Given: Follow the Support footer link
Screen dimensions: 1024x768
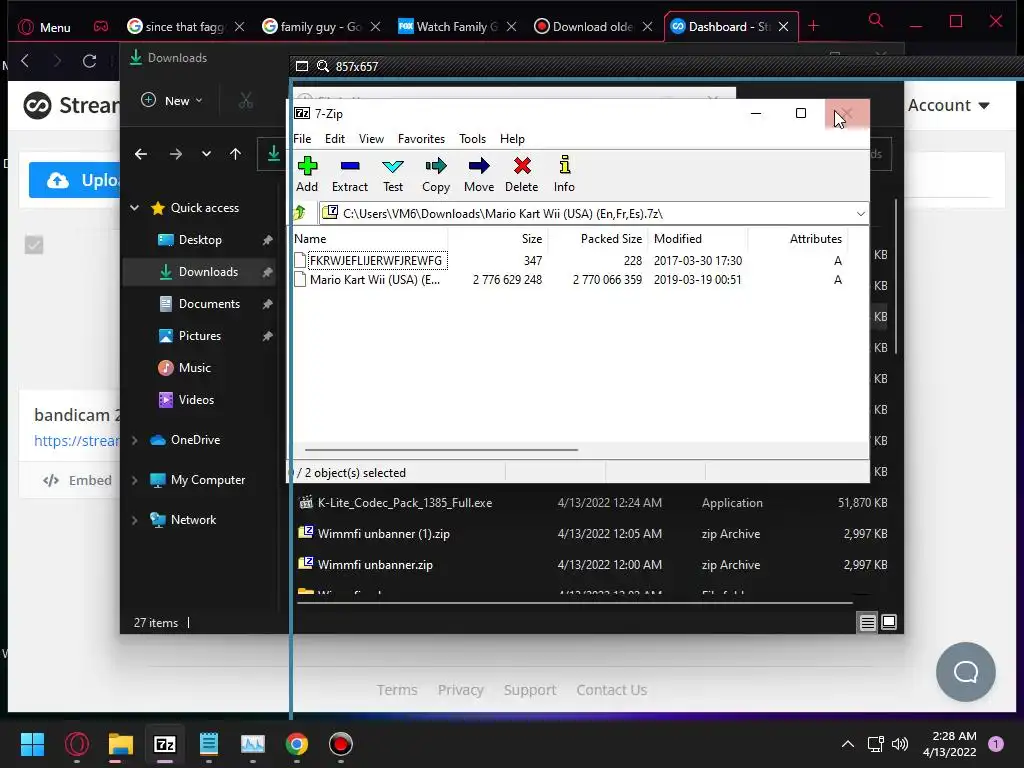Looking at the screenshot, I should tap(530, 690).
